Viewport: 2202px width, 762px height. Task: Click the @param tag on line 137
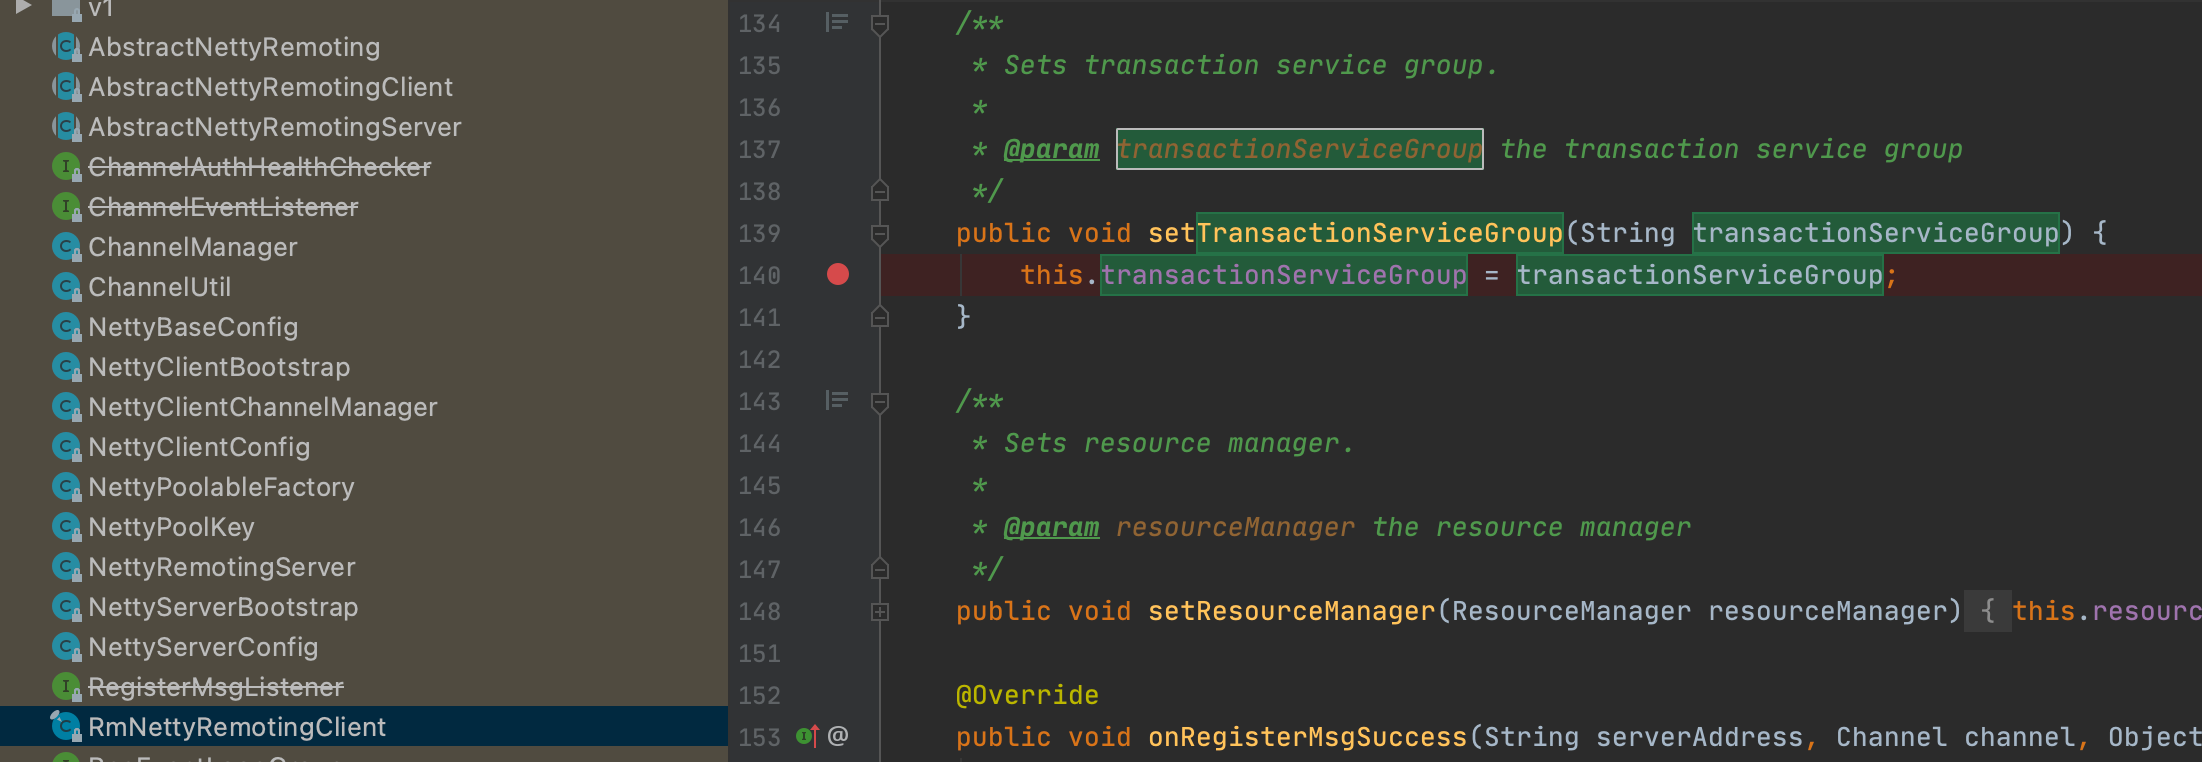1051,149
